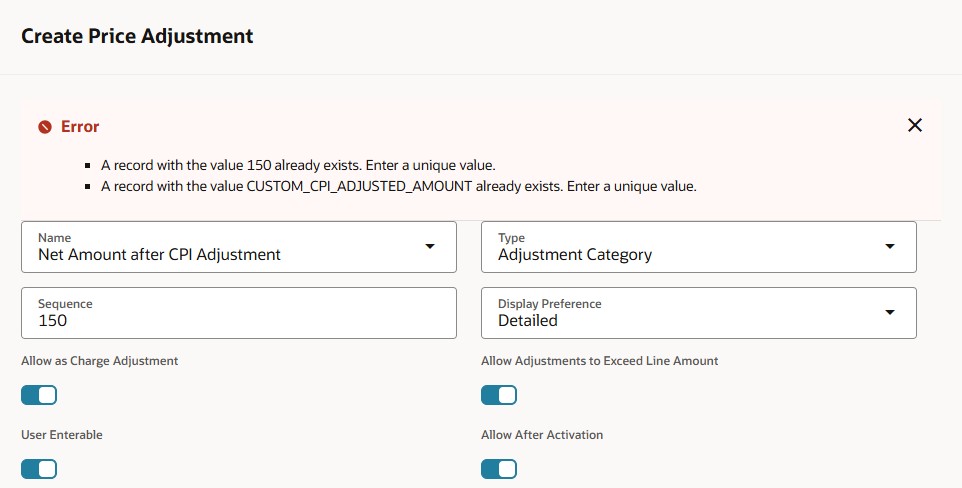Turn off Allow After Activation switch
This screenshot has height=488, width=962.
coord(499,469)
